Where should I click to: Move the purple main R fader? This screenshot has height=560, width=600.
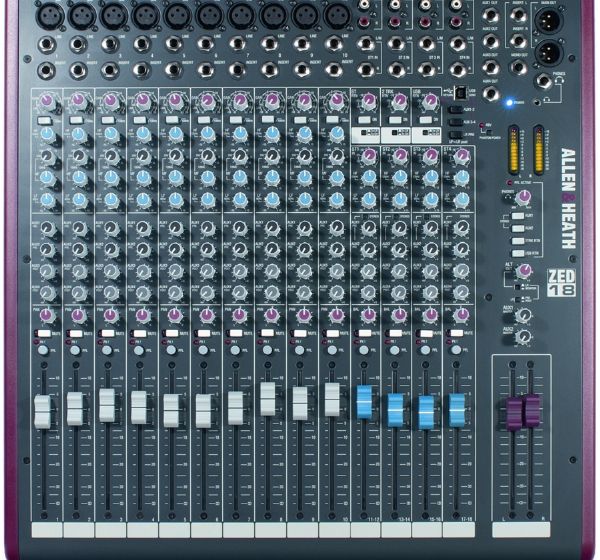coord(532,411)
